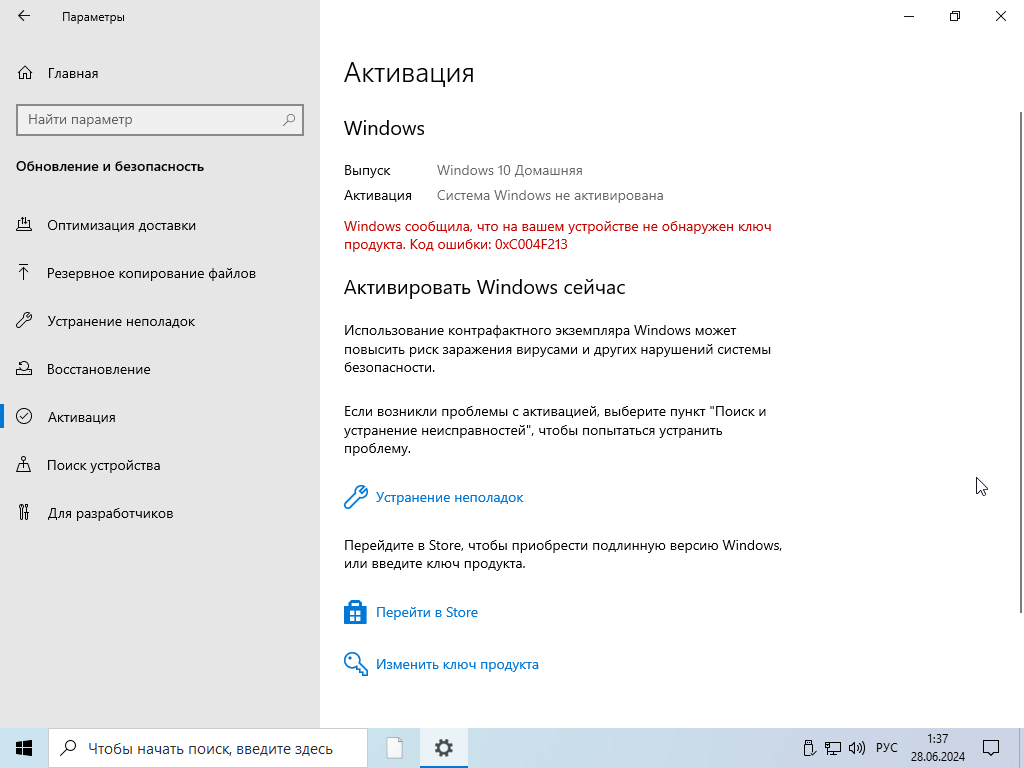
Task: Click the volume speaker tray icon
Action: click(x=857, y=747)
